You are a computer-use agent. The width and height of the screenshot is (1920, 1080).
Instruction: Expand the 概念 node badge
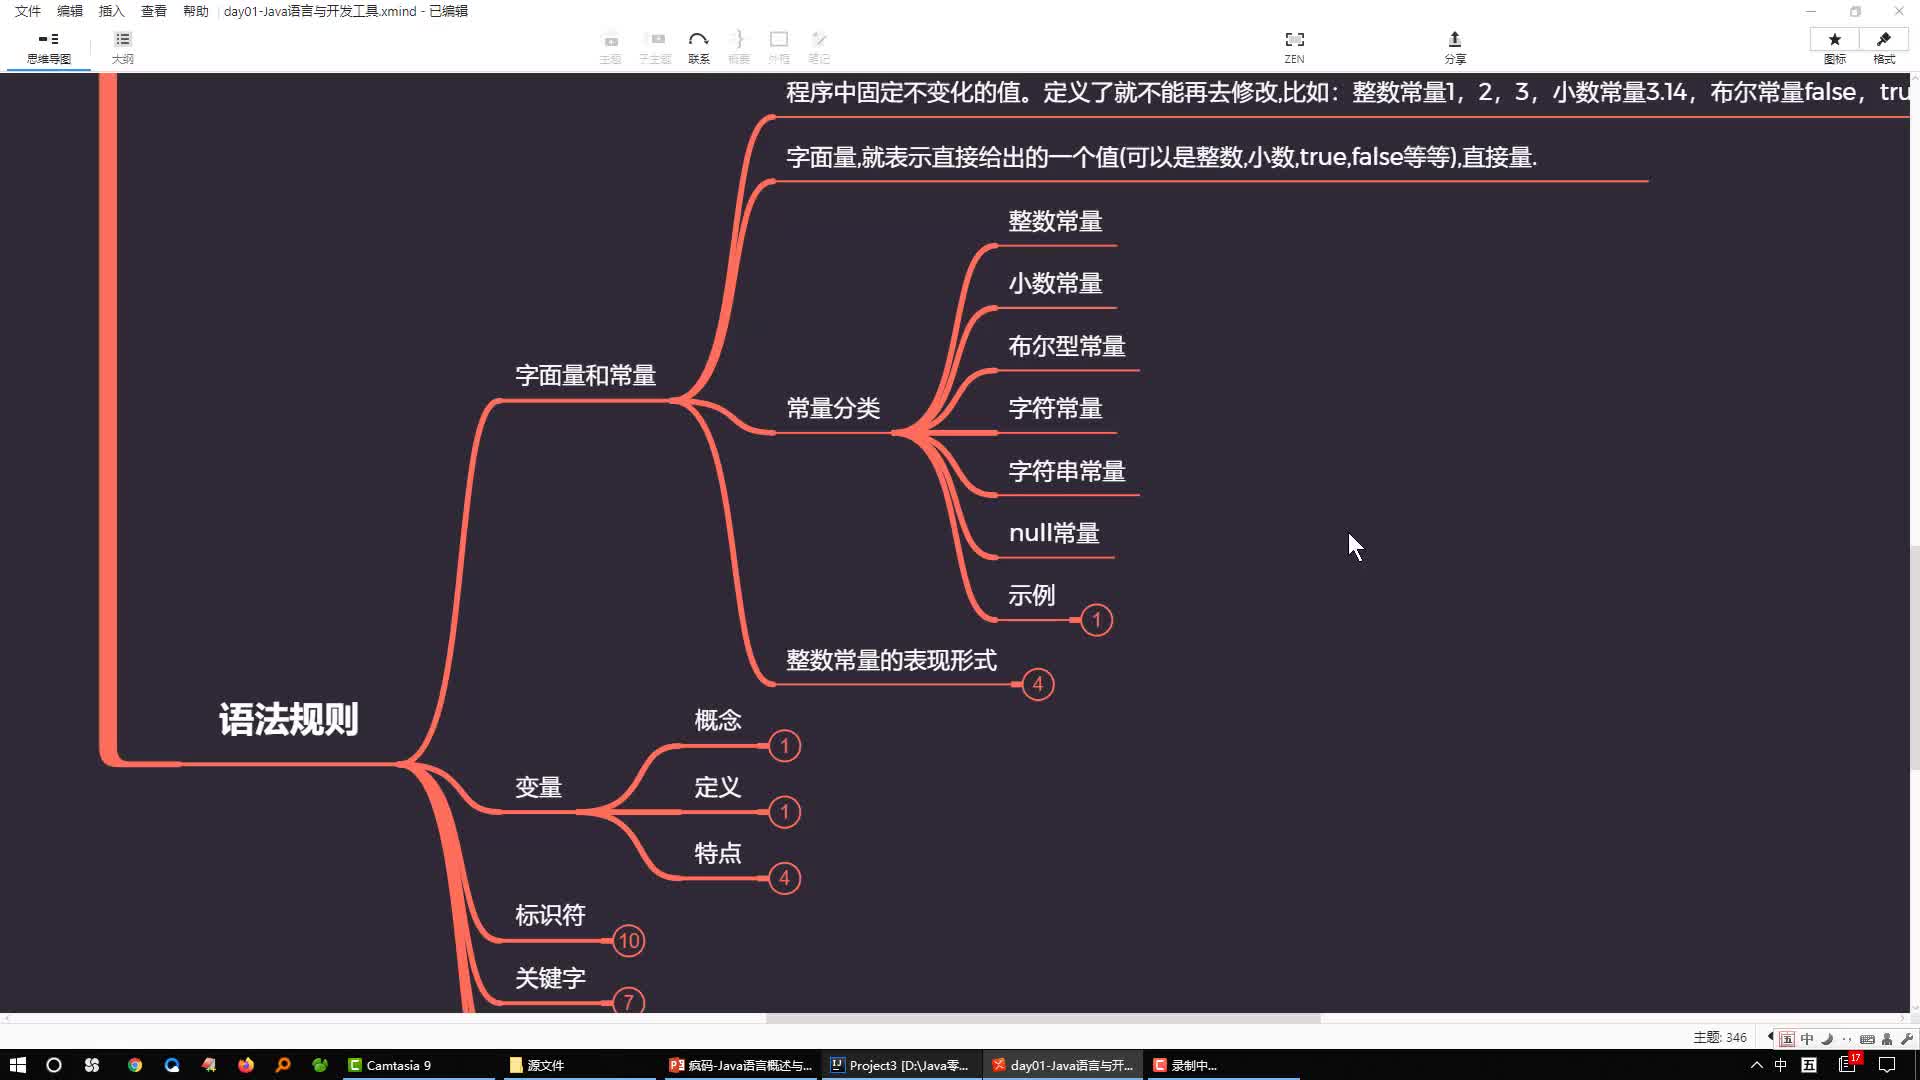pos(784,746)
